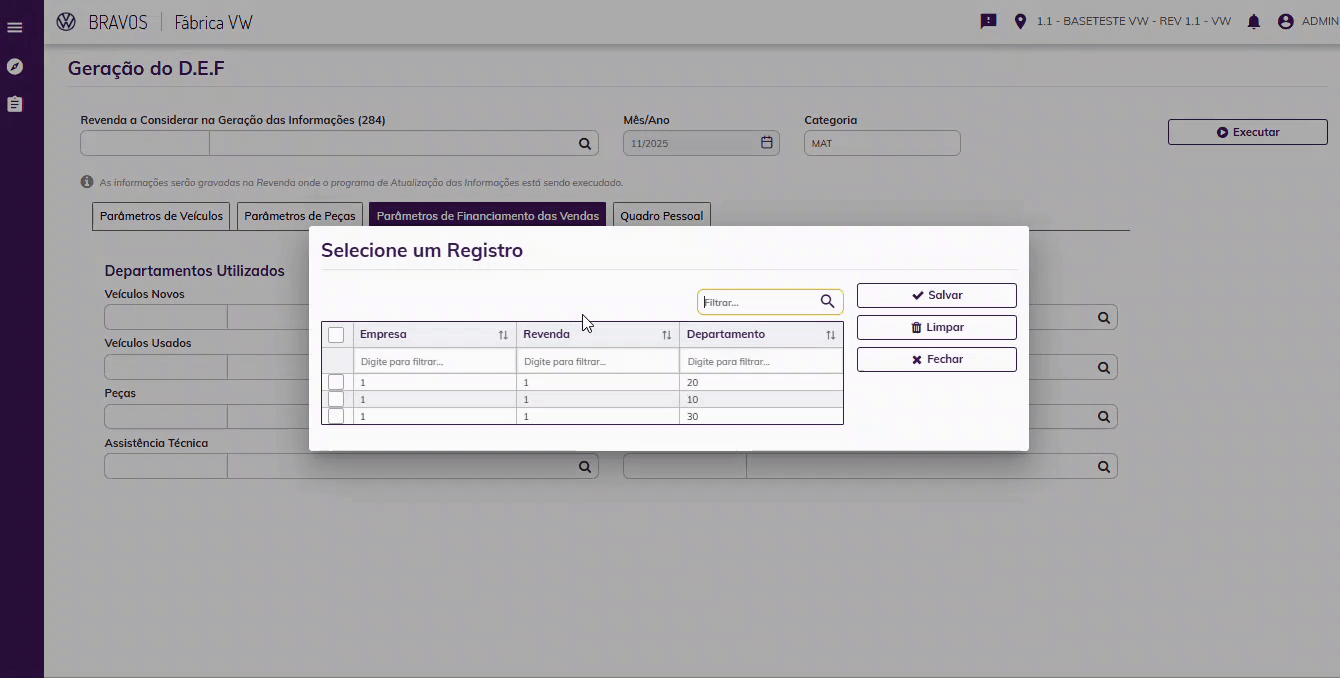Viewport: 1340px width, 678px height.
Task: Toggle the select-all checkbox in table header
Action: point(336,335)
